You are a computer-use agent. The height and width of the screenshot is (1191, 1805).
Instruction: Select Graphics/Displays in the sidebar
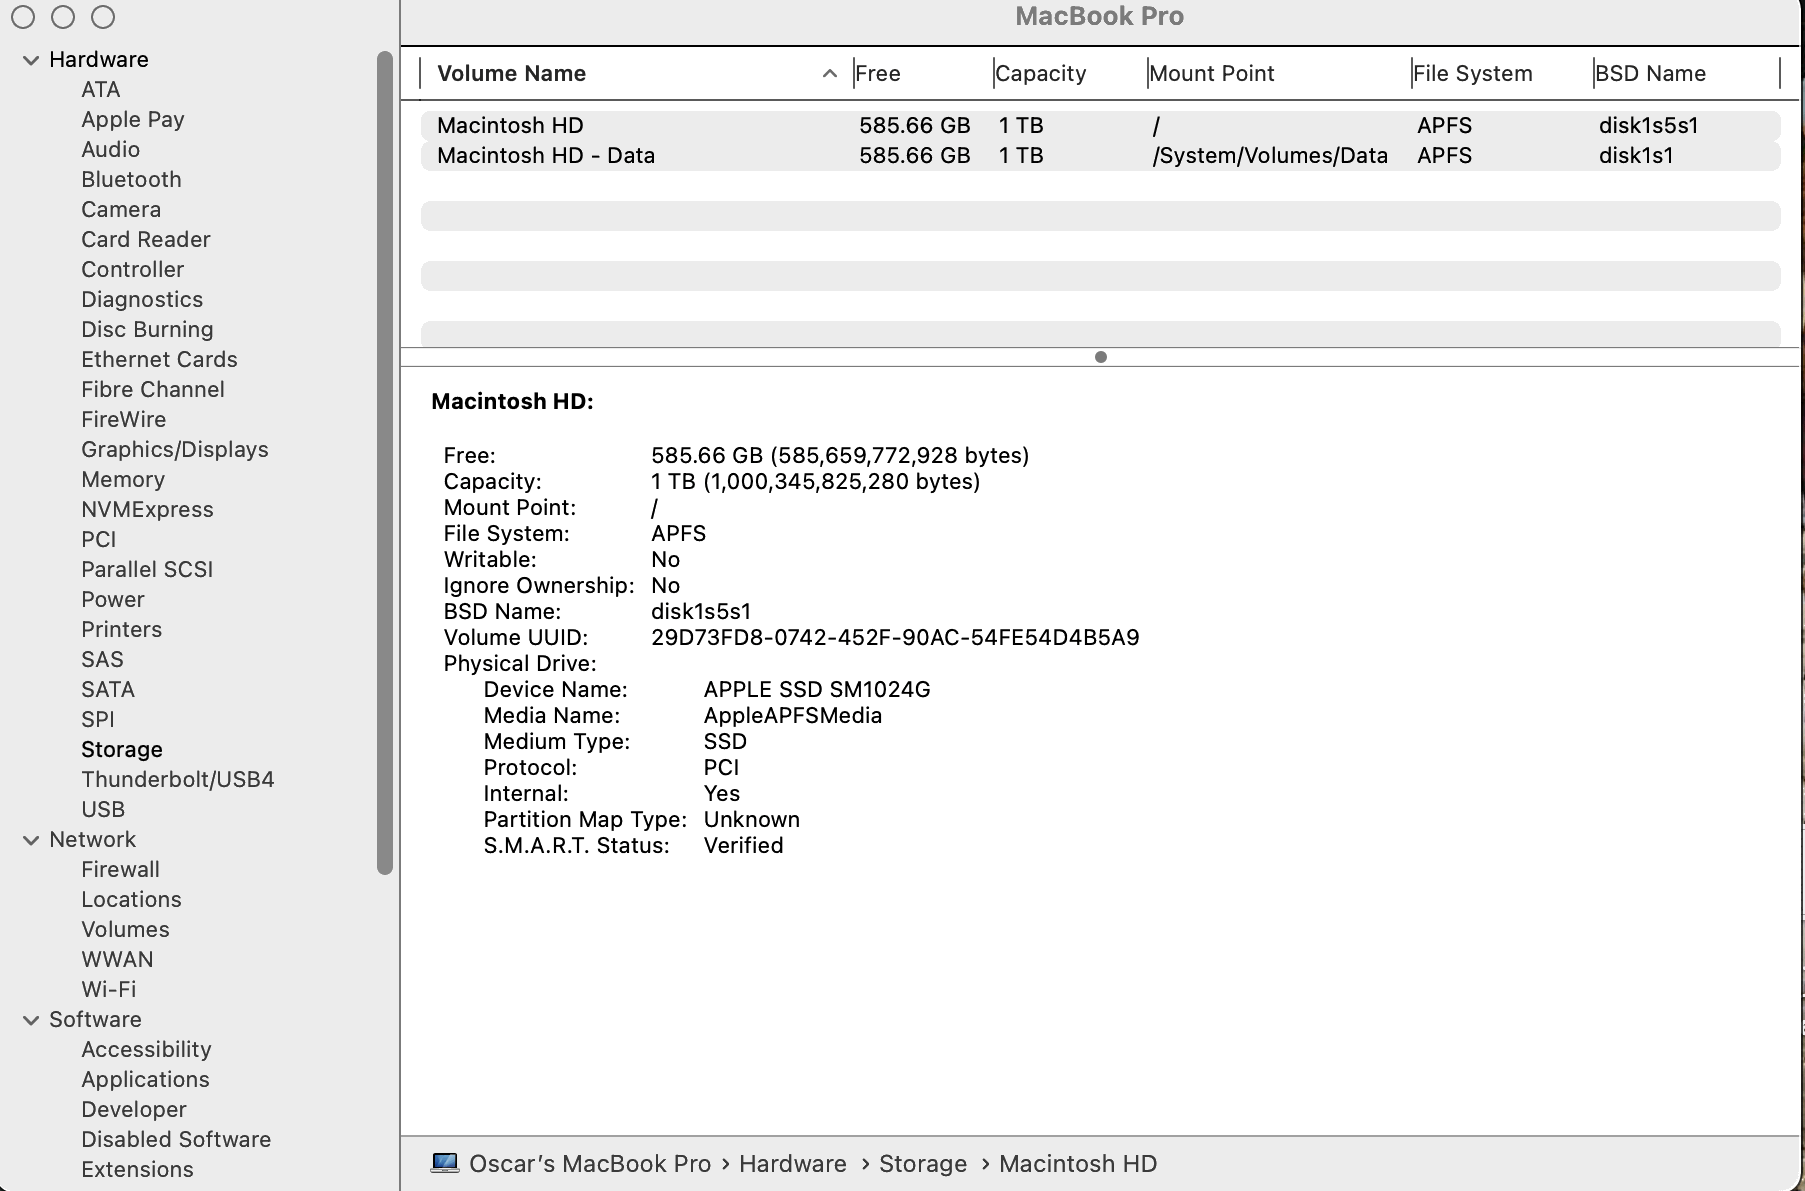pyautogui.click(x=174, y=450)
